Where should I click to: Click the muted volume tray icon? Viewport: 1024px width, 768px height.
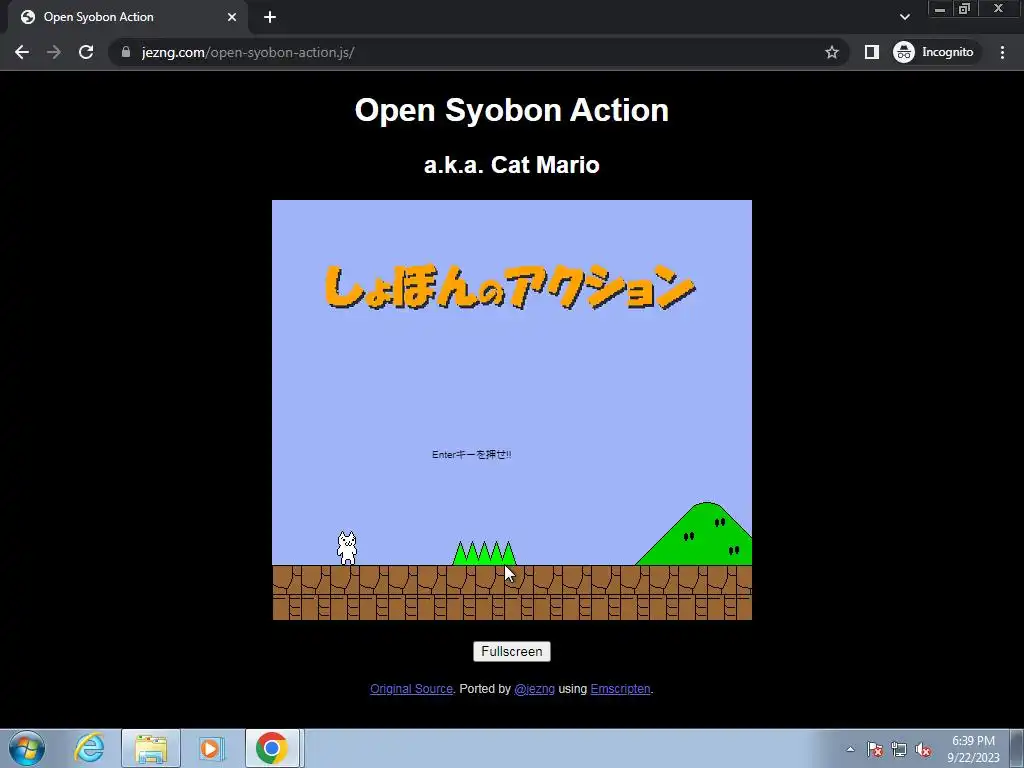(923, 749)
